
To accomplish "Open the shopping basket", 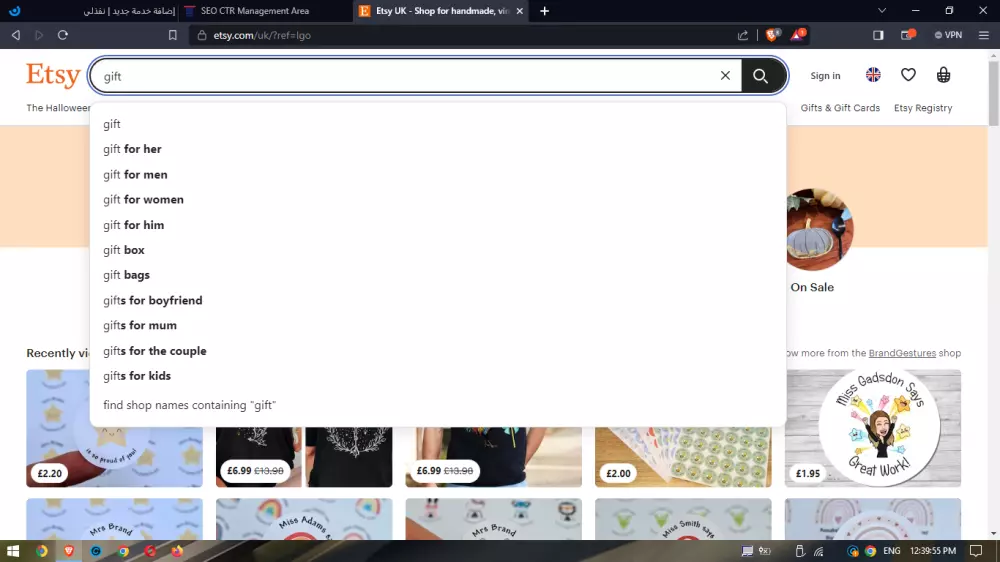I will pyautogui.click(x=943, y=75).
